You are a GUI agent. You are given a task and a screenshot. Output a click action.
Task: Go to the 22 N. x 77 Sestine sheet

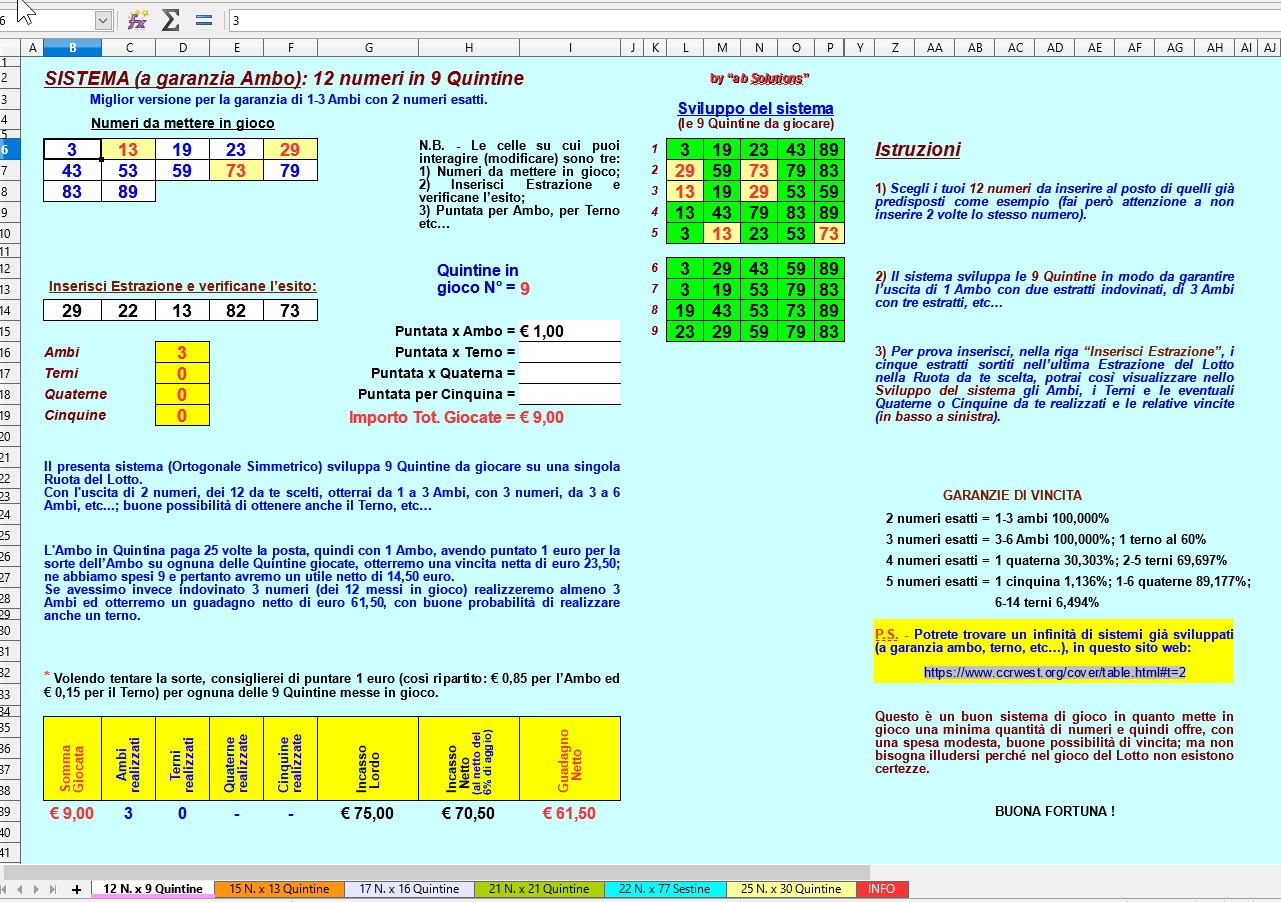pos(664,889)
